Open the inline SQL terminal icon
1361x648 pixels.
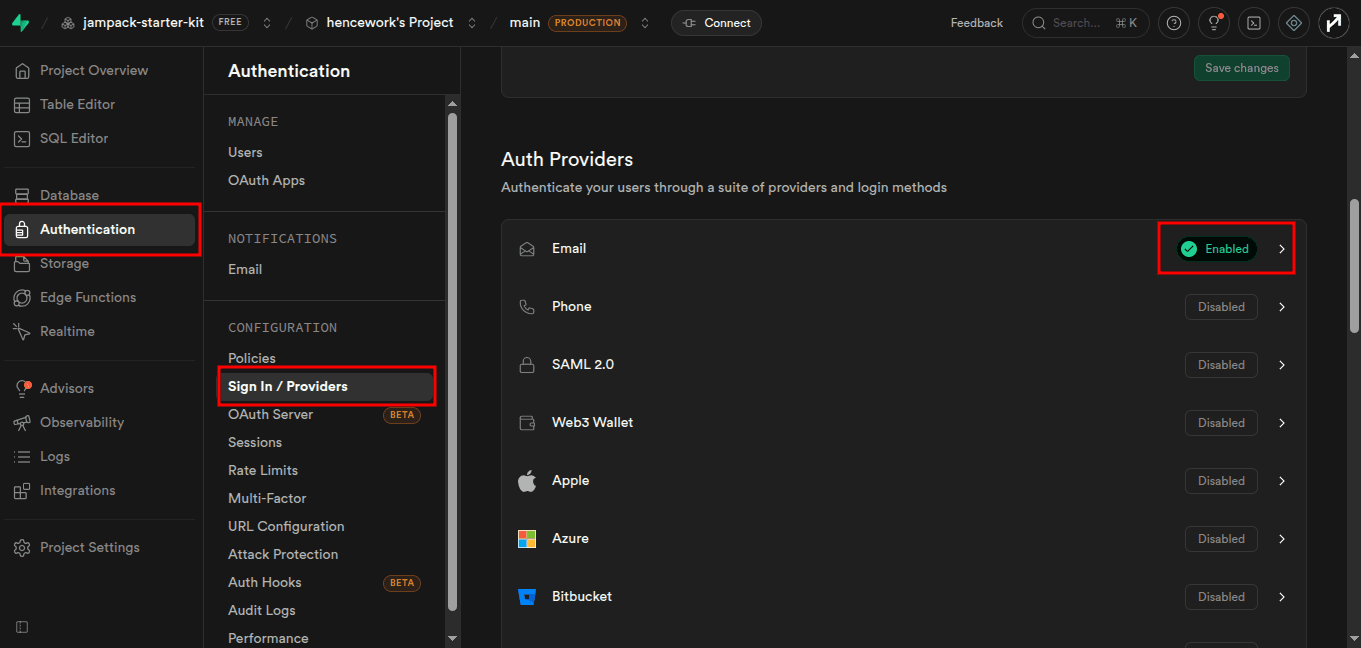coord(1254,23)
